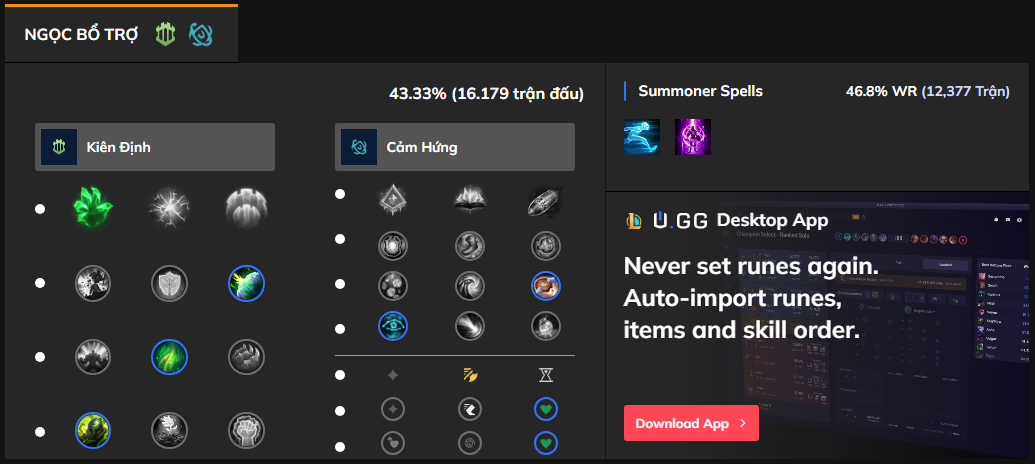Click the Cảm Hứng rune tree header

455,147
